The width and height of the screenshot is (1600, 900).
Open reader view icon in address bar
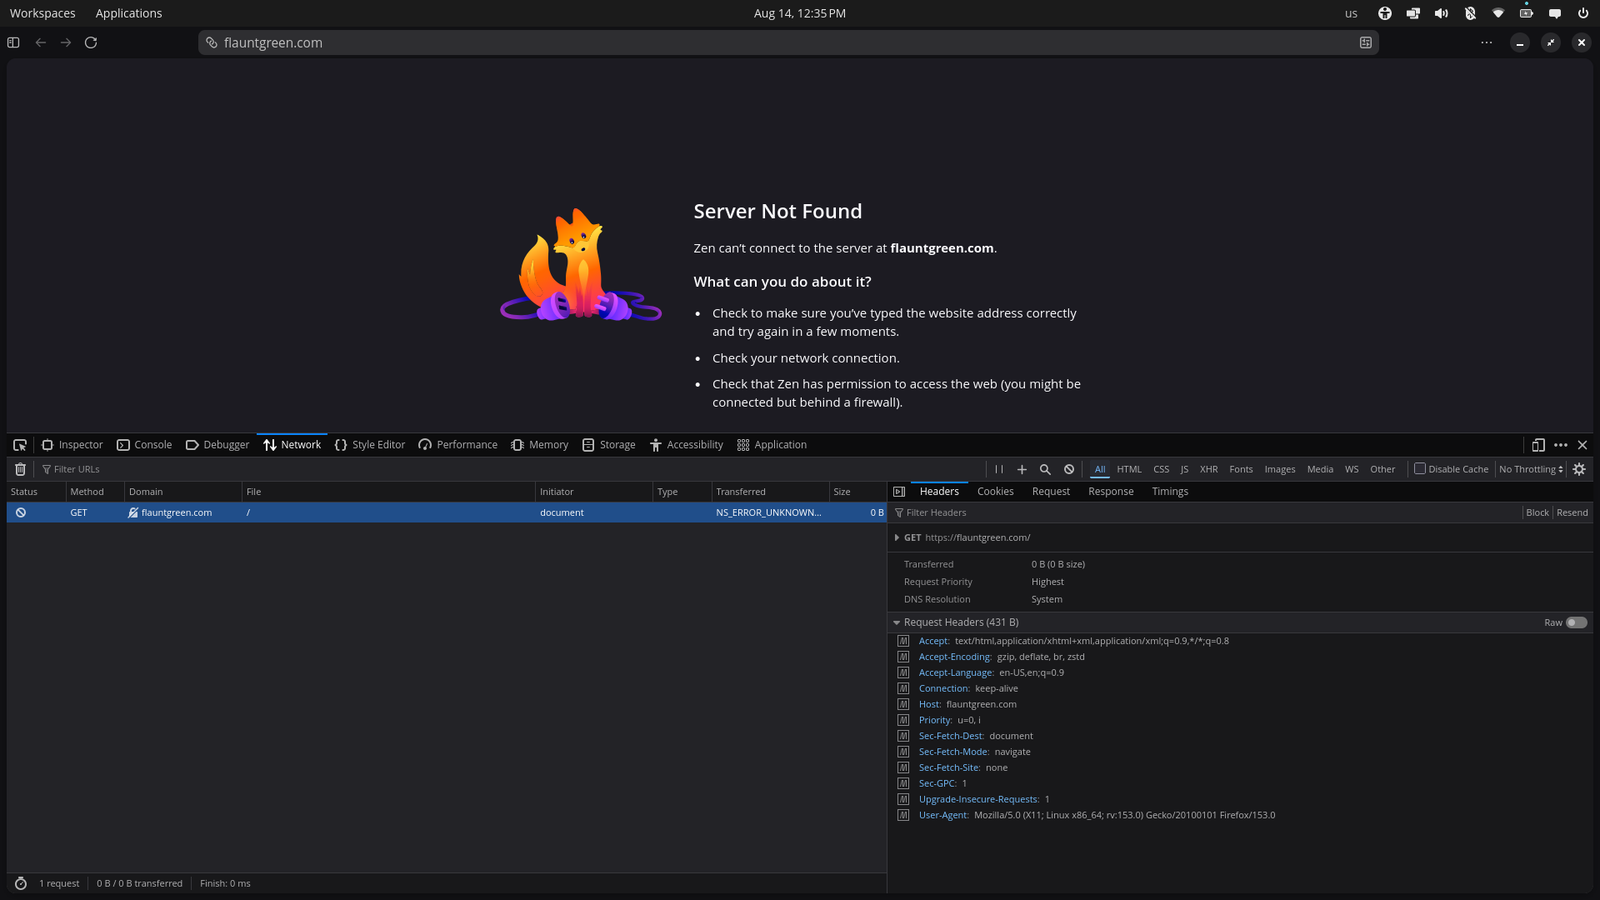(1365, 43)
